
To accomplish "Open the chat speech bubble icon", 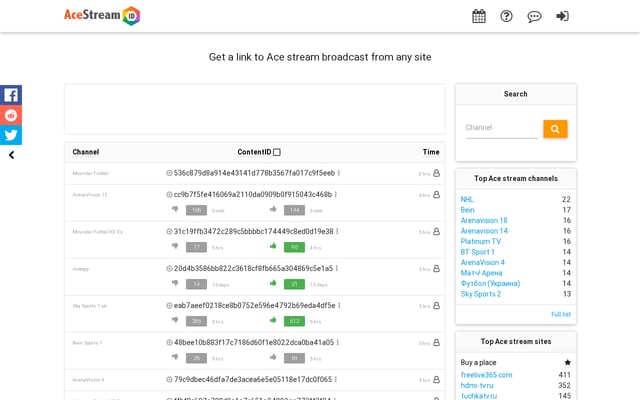I will (x=534, y=16).
